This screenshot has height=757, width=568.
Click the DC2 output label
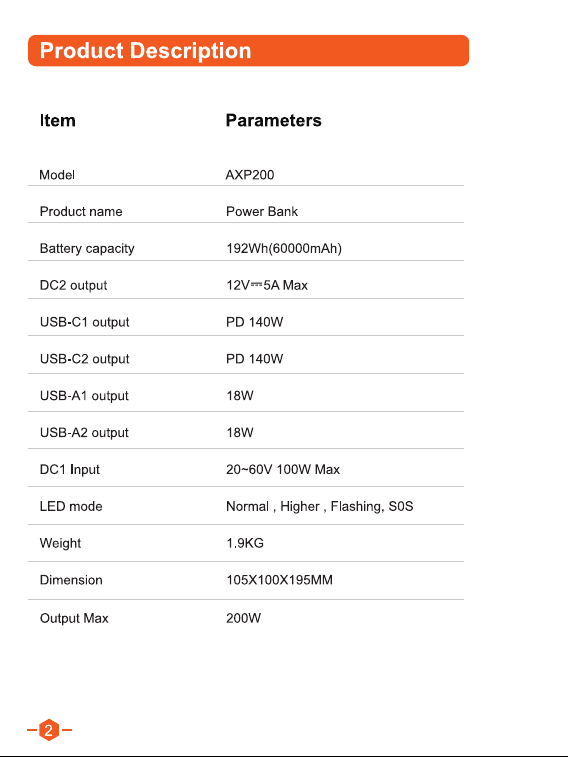73,285
